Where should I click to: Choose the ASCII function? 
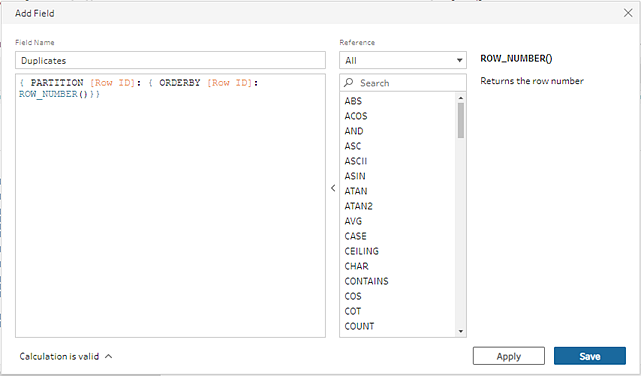click(x=356, y=161)
